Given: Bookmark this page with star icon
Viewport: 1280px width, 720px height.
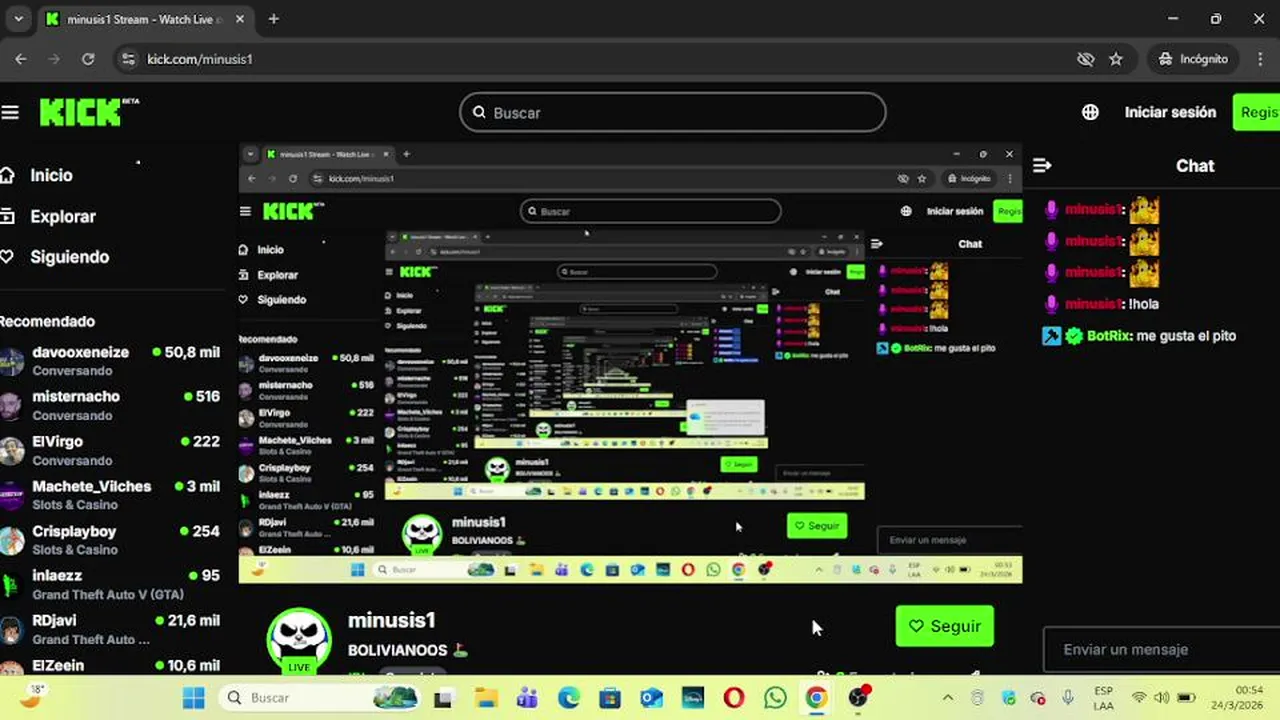Looking at the screenshot, I should [1116, 59].
